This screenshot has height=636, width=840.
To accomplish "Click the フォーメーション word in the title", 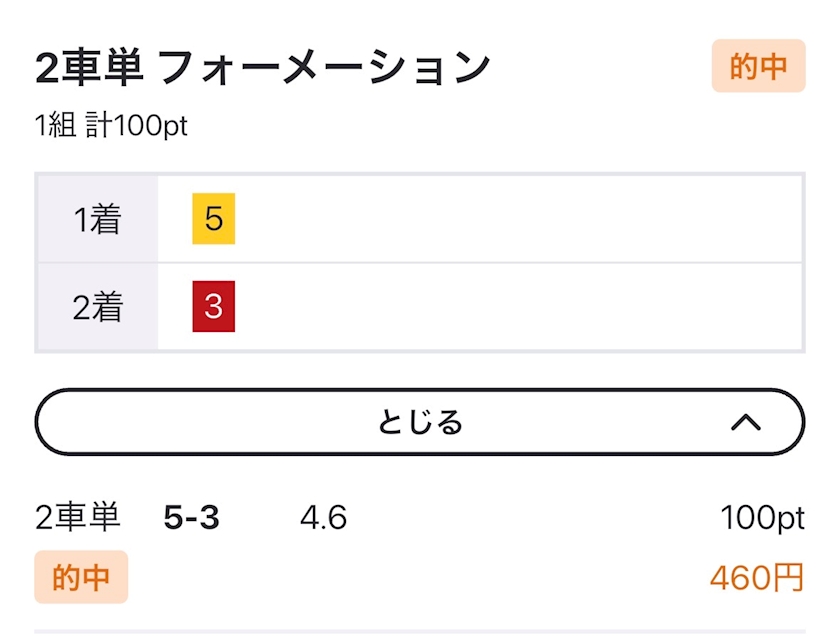I will [x=324, y=68].
